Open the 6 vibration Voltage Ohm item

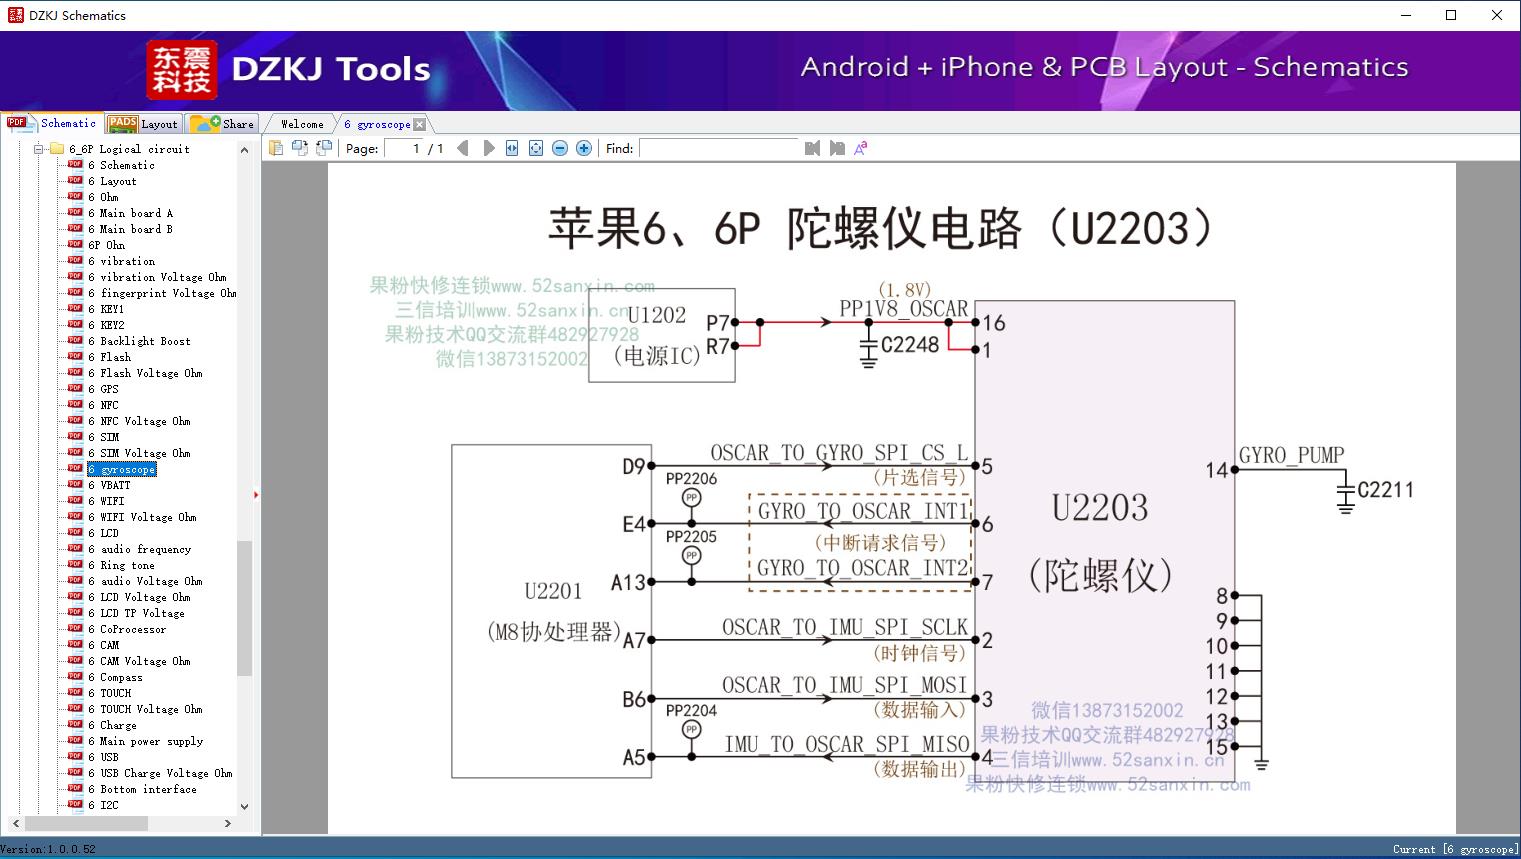pos(157,277)
